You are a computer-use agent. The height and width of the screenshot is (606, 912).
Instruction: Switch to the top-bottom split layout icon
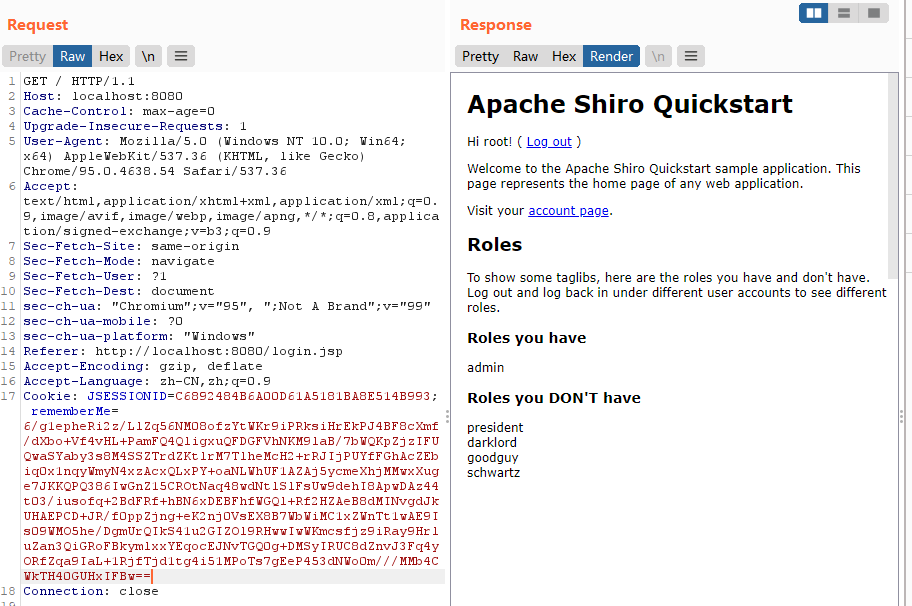pyautogui.click(x=844, y=13)
